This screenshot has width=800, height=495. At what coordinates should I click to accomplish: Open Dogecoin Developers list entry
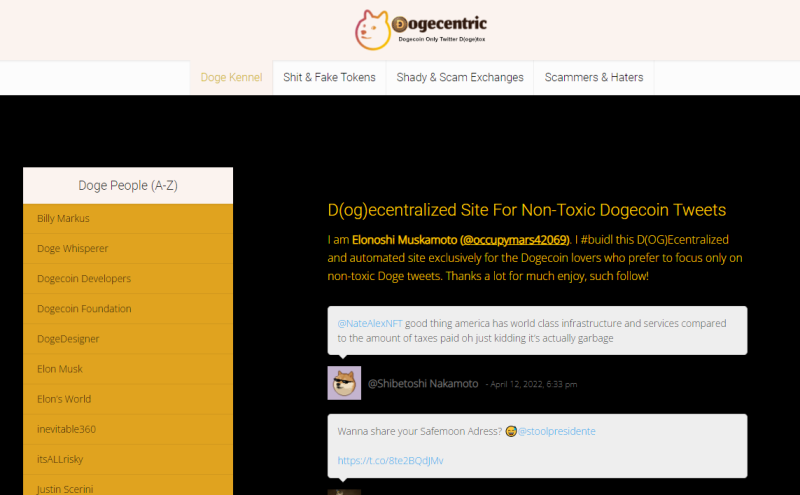[128, 279]
